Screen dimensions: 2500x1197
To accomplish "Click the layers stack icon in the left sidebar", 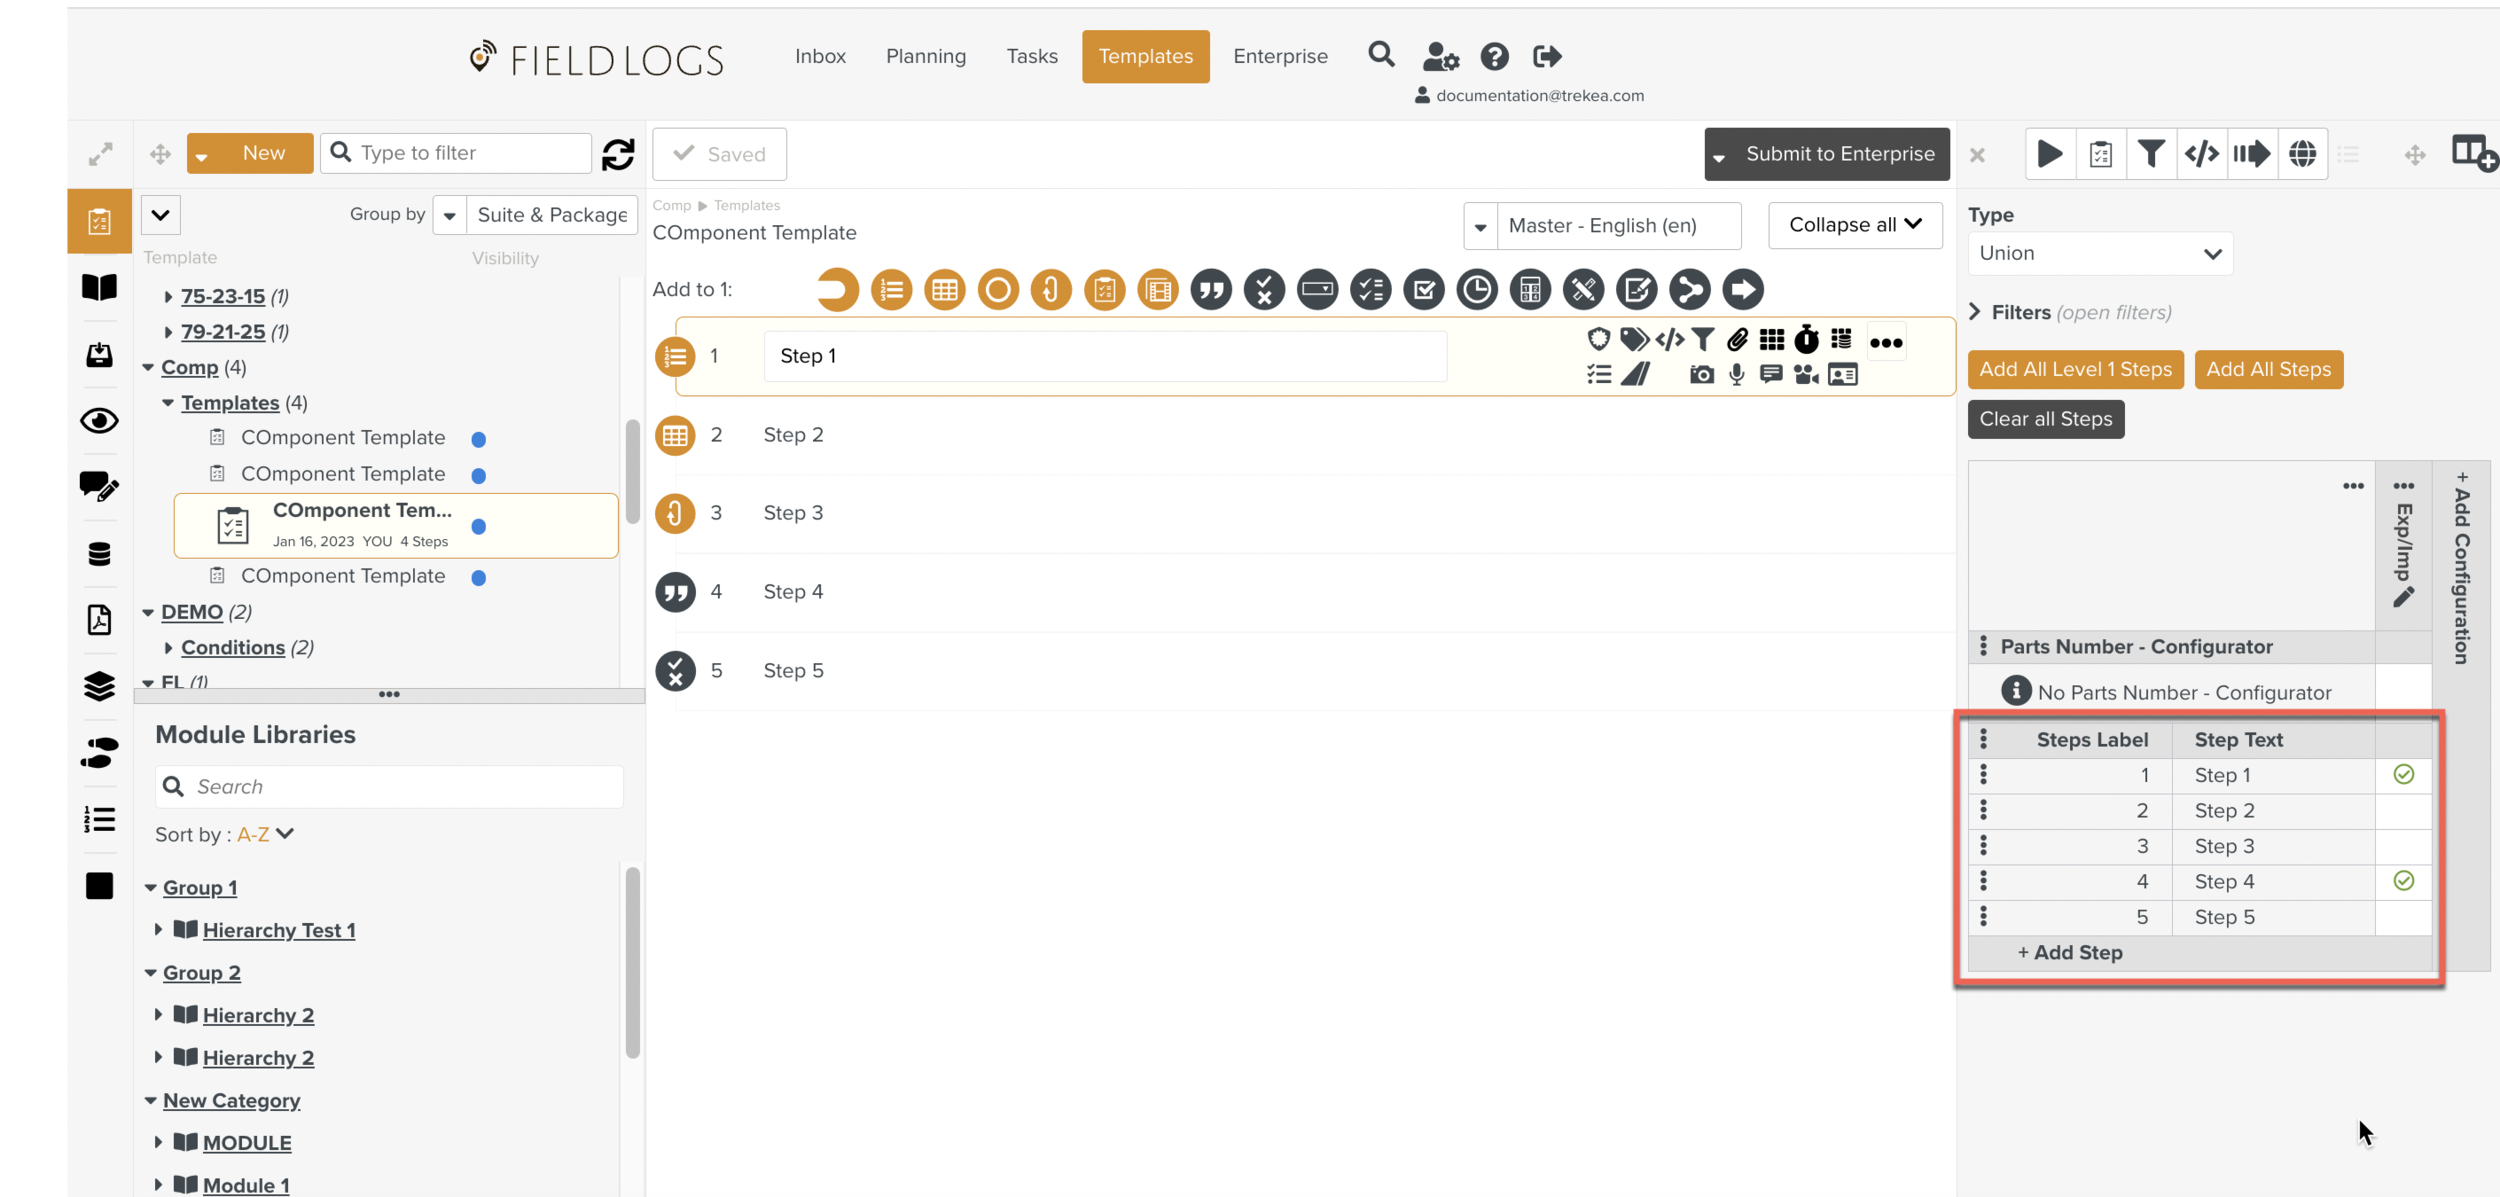I will (99, 686).
